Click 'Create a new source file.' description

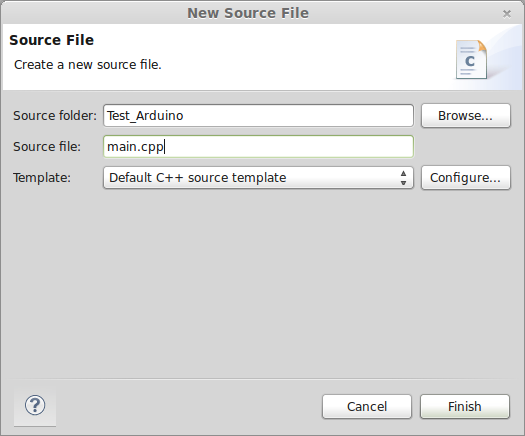coord(88,65)
